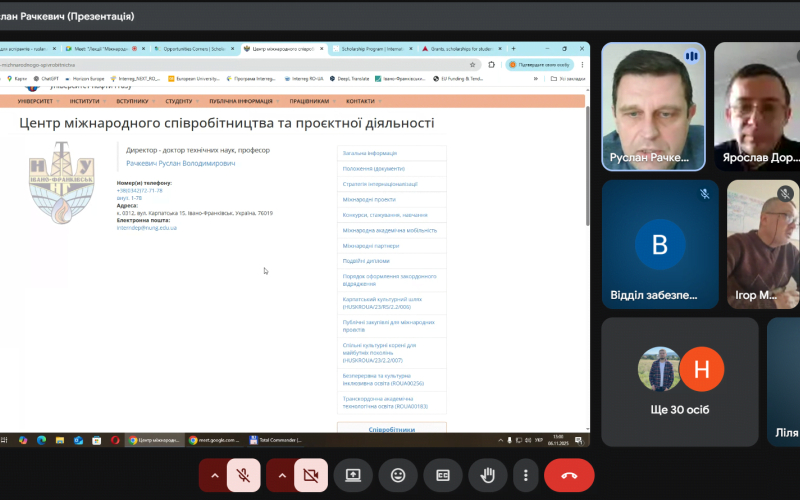The image size is (800, 500).
Task: Leave the call with the red button
Action: coord(569,475)
